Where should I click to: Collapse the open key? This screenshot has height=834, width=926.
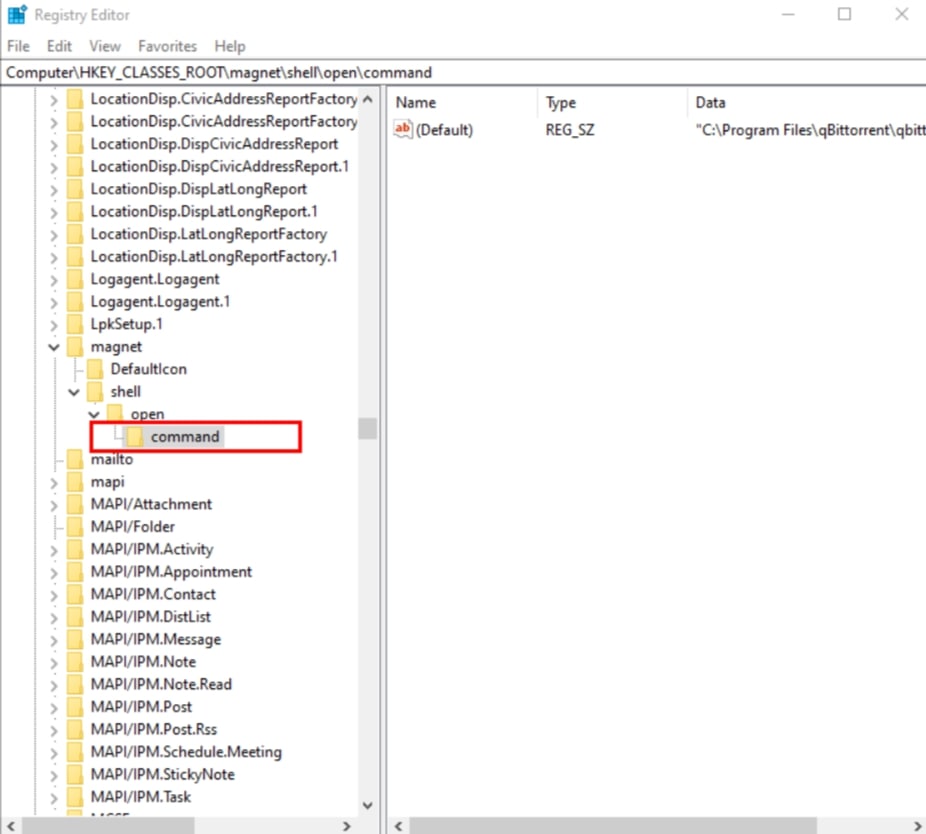click(x=94, y=414)
